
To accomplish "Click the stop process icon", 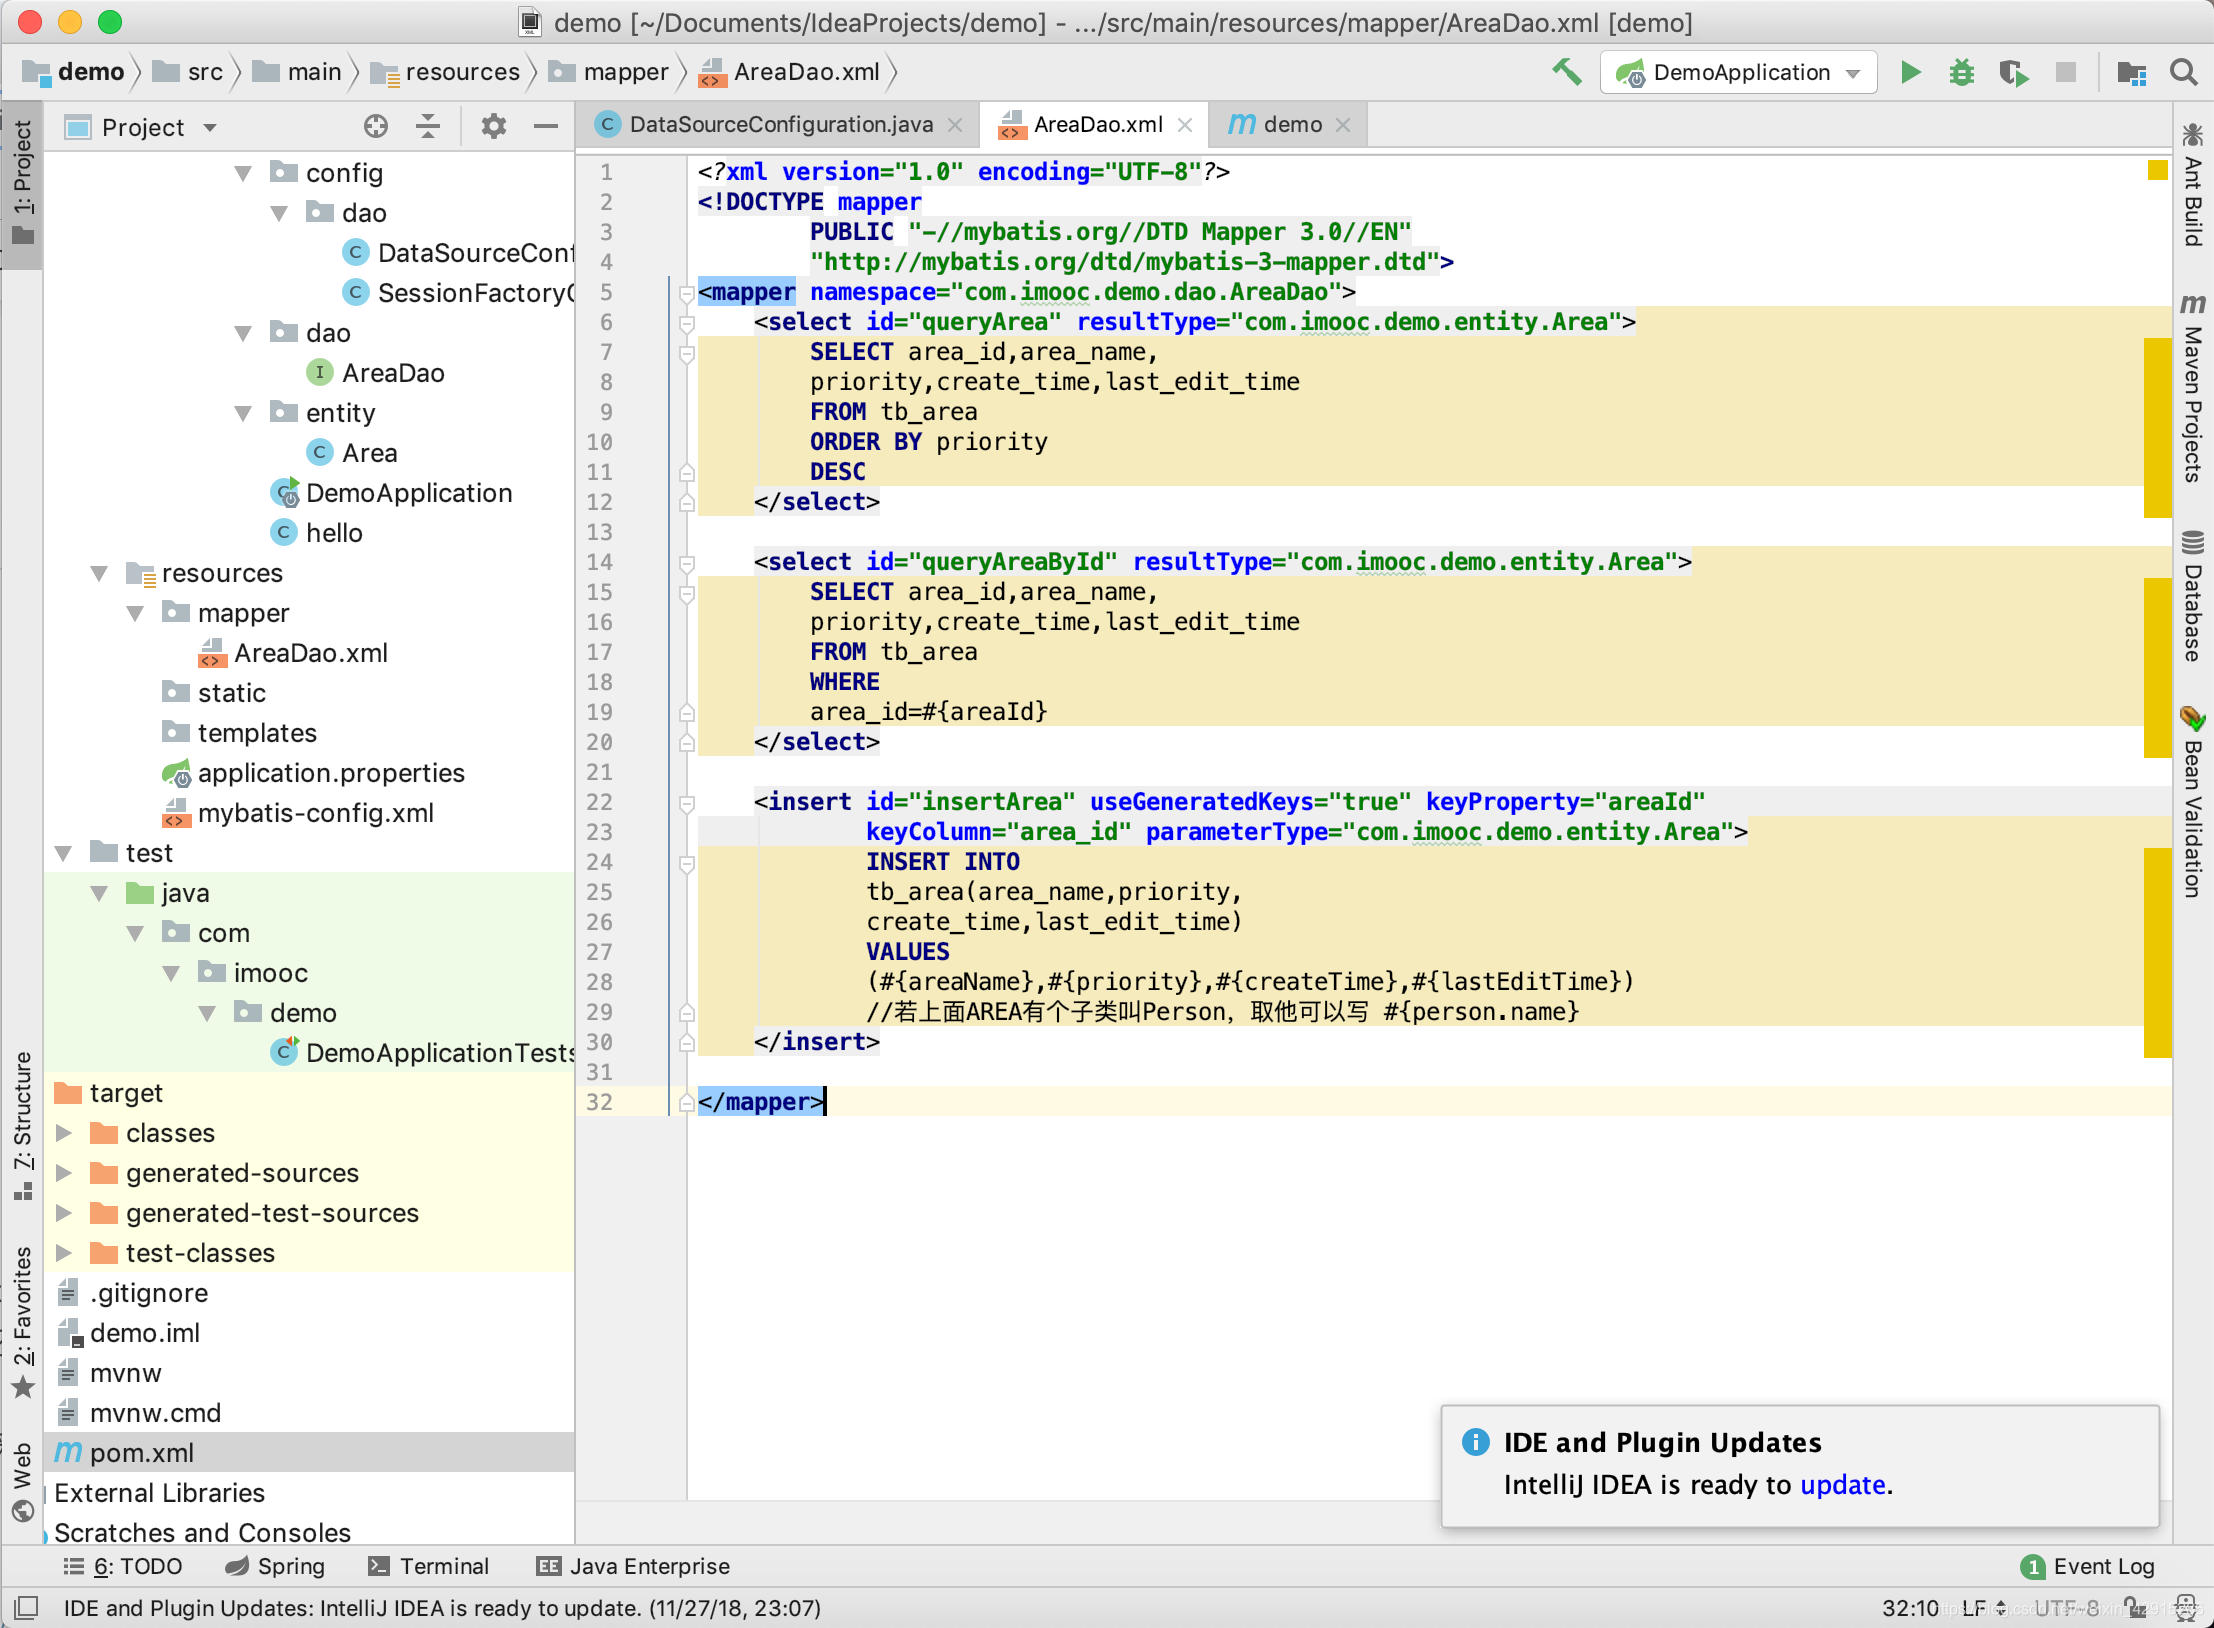I will (2065, 72).
